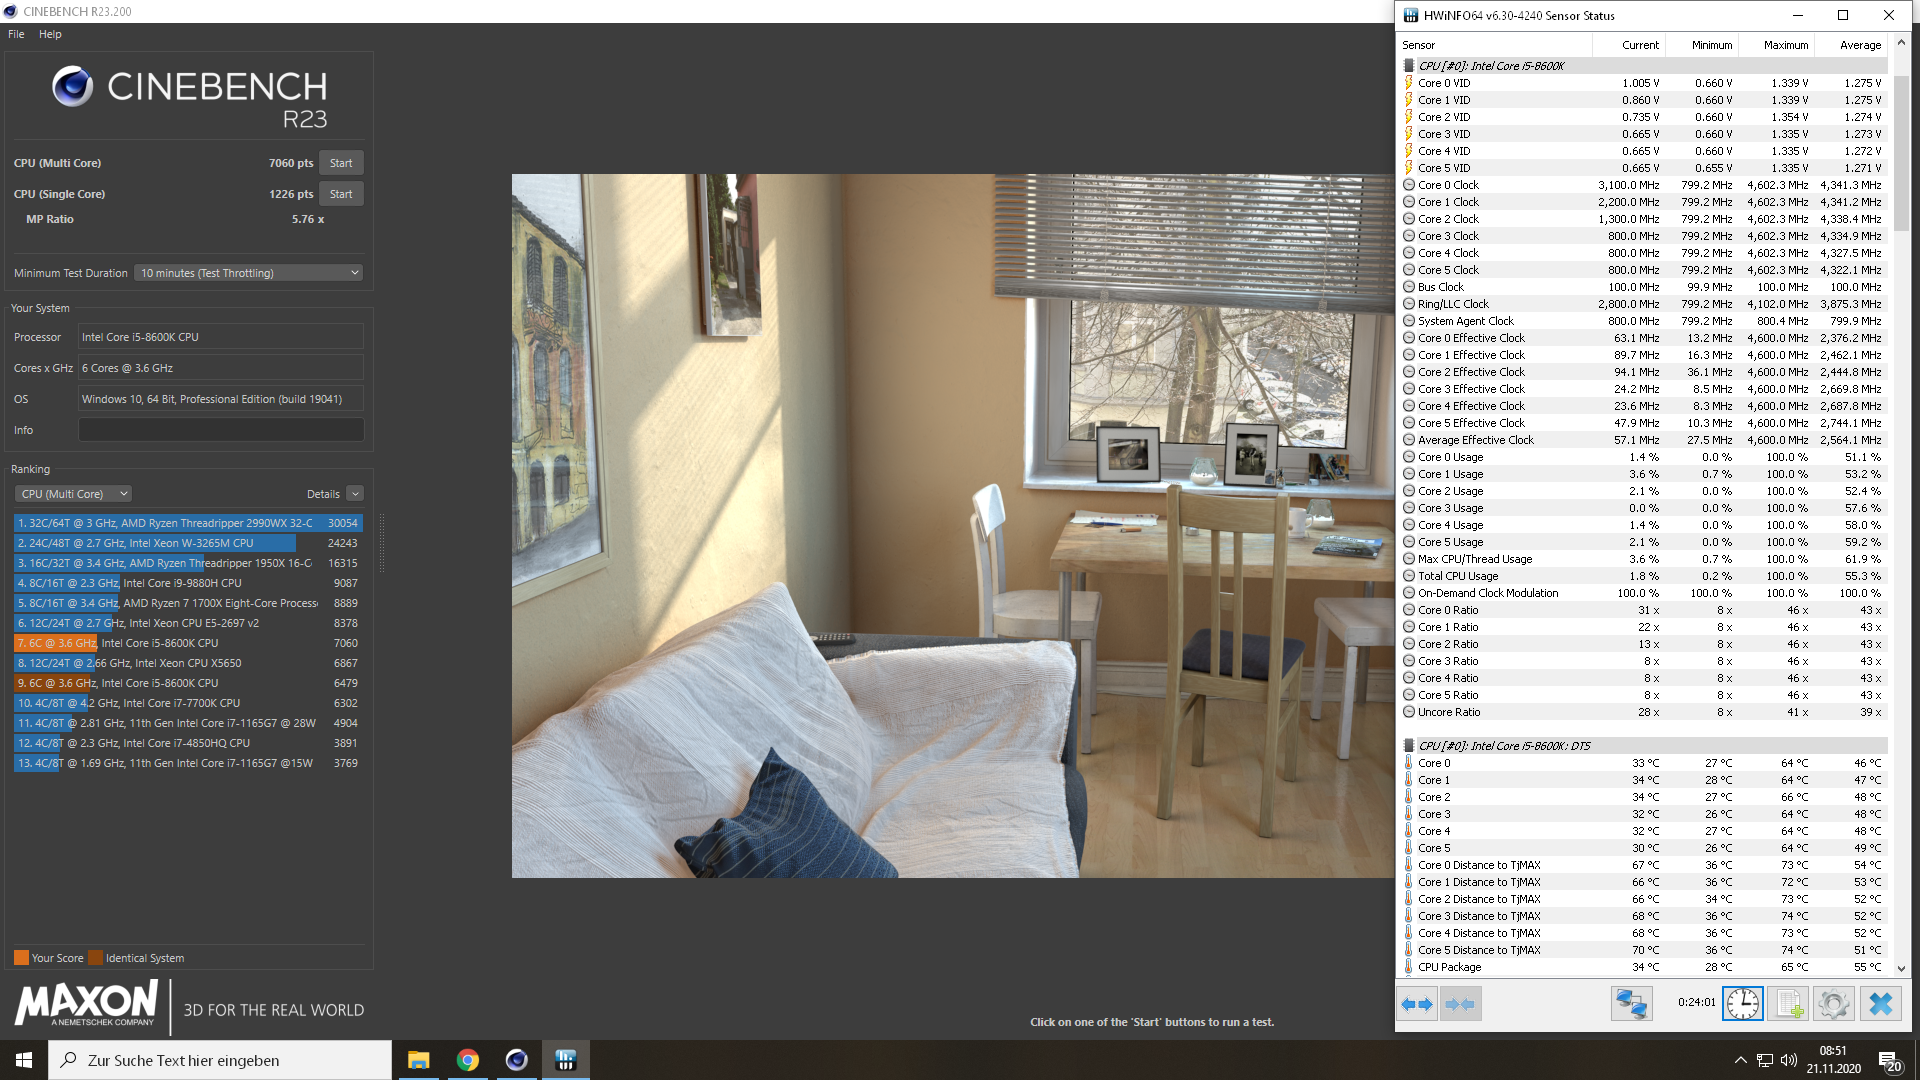This screenshot has width=1920, height=1080.
Task: Start logging with the sheet plus icon
Action: pyautogui.click(x=1787, y=1004)
